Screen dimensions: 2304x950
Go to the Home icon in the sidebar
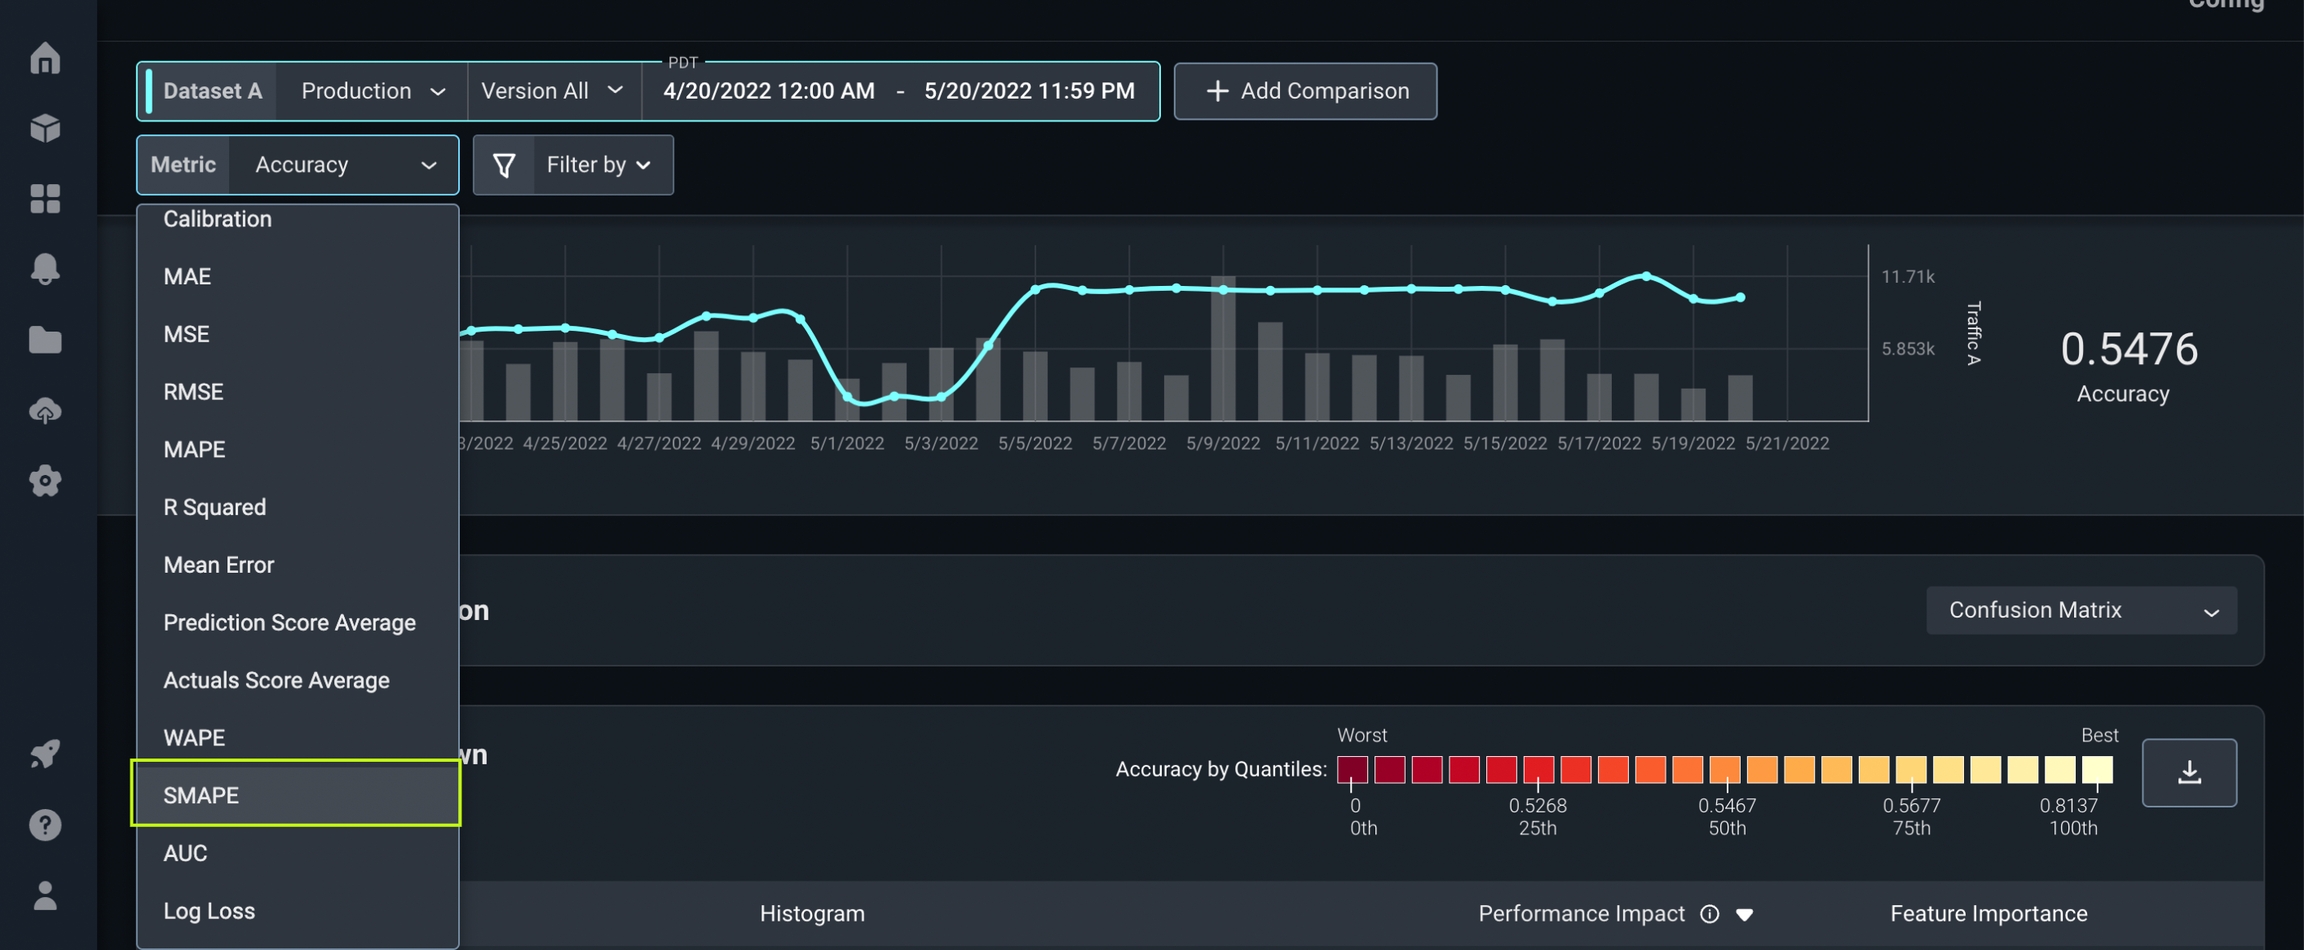45,58
